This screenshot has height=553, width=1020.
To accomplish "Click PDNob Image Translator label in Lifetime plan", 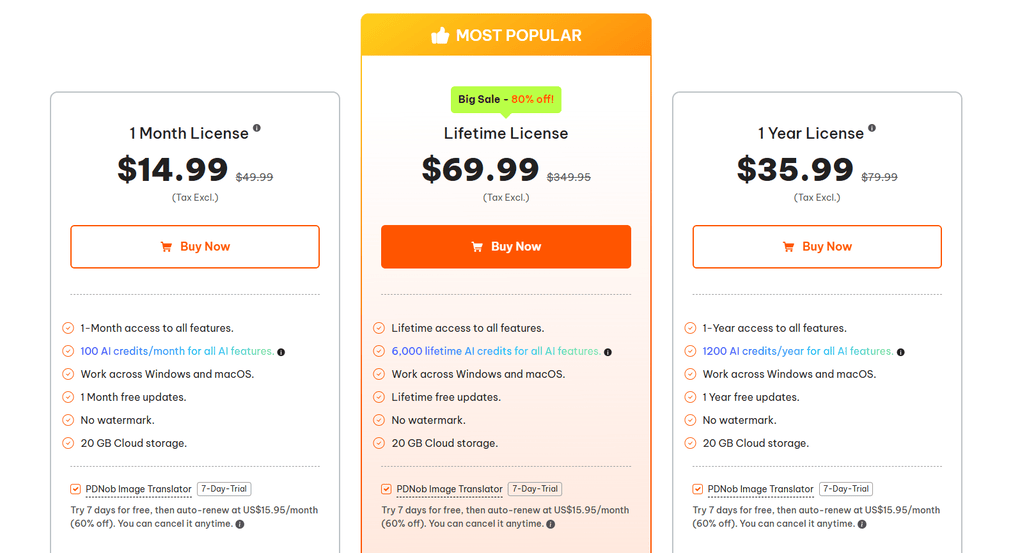I will click(x=449, y=489).
